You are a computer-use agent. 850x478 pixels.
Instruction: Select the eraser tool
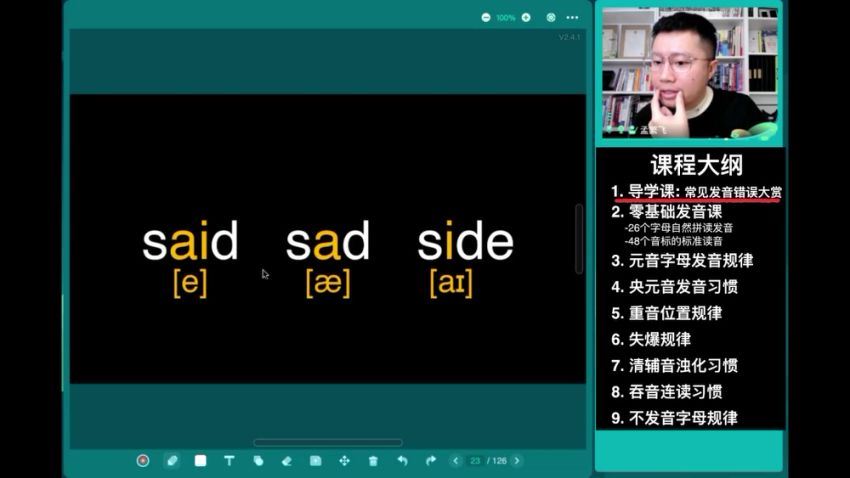(x=287, y=461)
